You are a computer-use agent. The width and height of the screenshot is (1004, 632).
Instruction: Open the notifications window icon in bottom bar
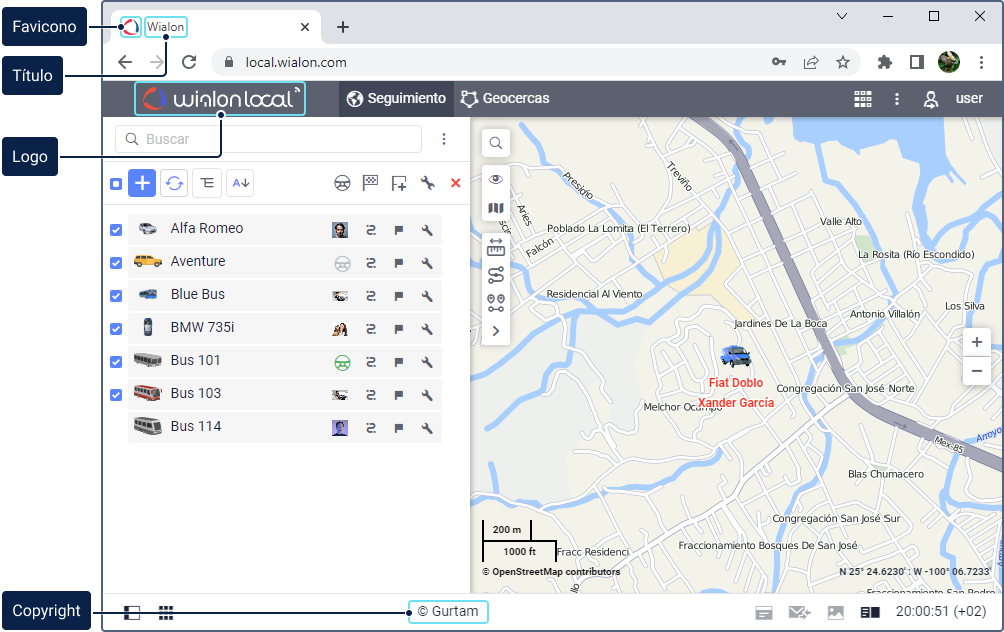click(763, 613)
